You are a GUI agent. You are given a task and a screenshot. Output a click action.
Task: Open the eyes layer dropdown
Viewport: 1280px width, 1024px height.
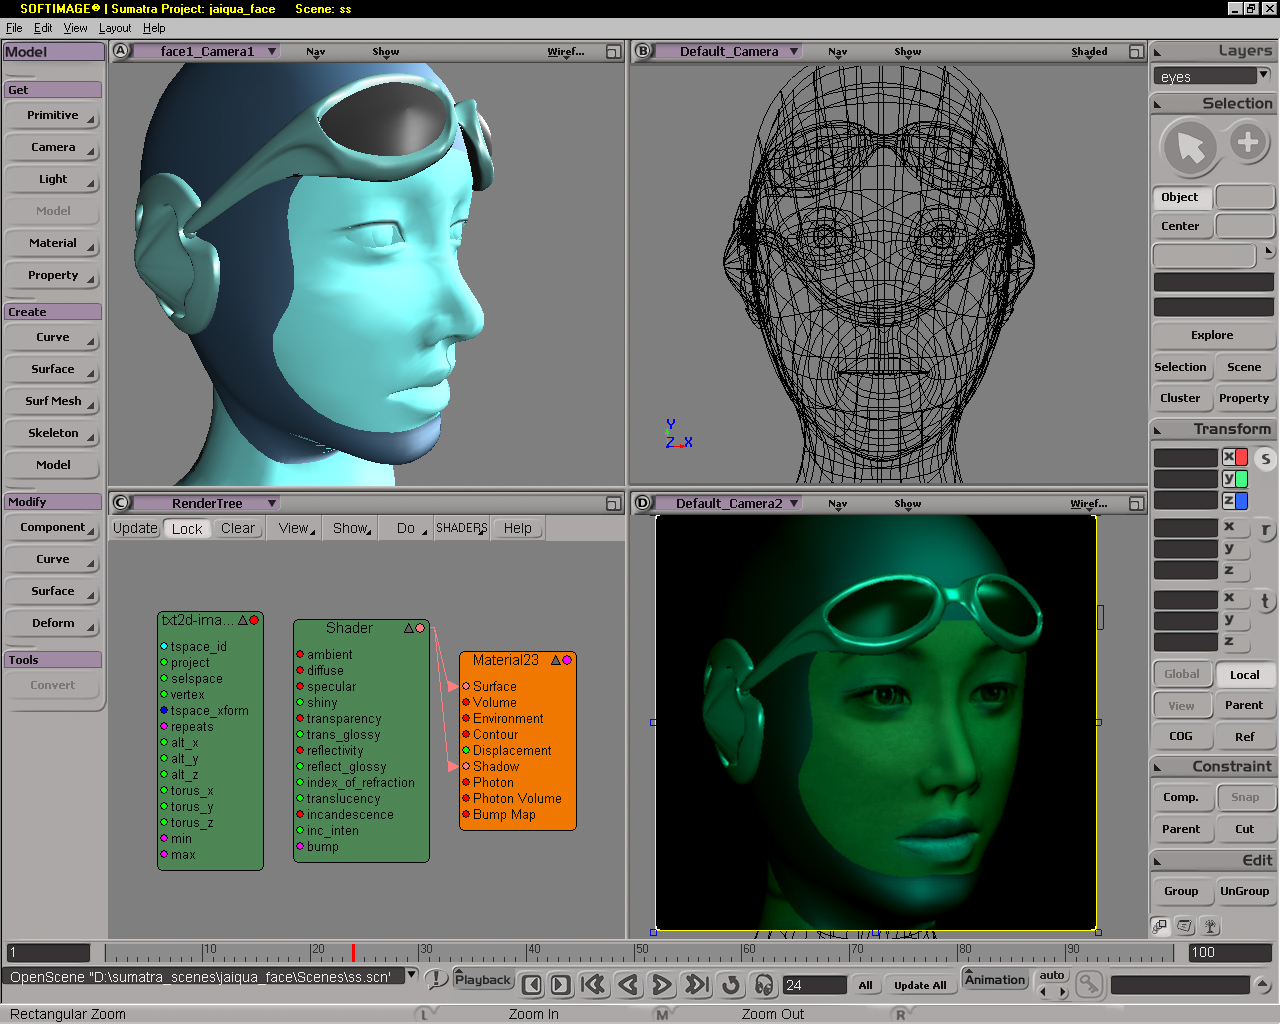[1263, 75]
